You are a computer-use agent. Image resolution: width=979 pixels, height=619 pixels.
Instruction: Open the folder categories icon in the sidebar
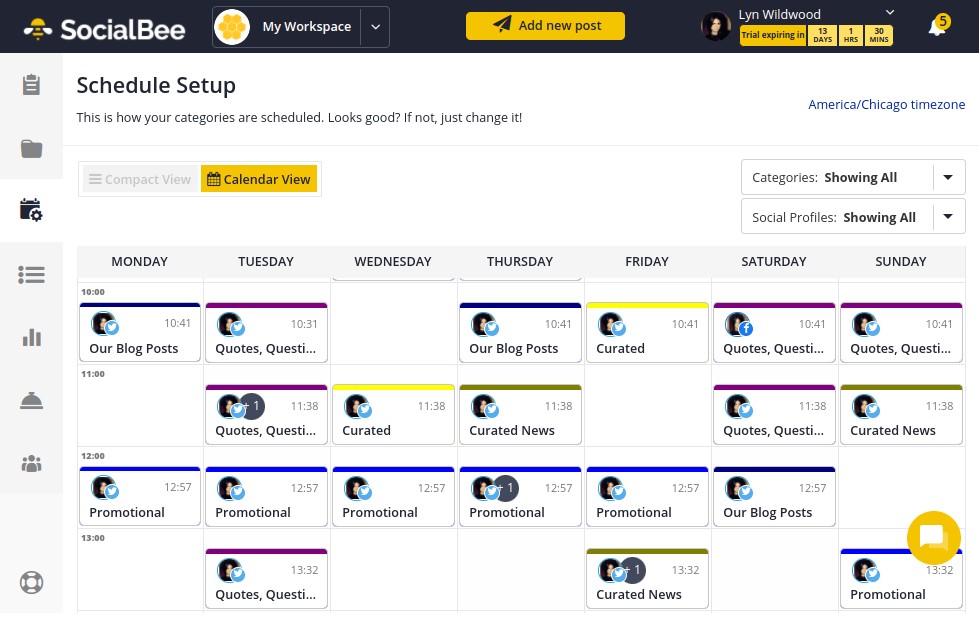click(x=31, y=148)
